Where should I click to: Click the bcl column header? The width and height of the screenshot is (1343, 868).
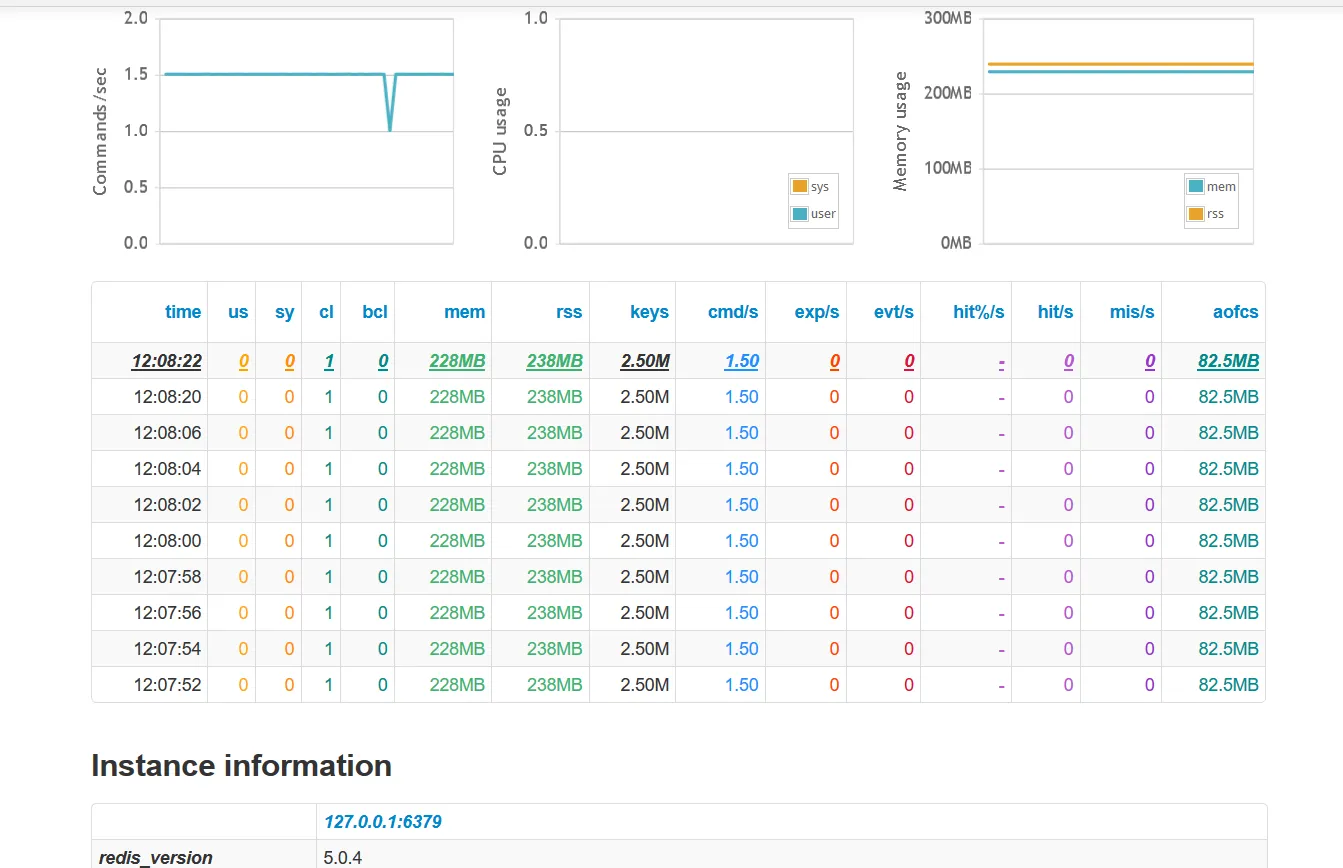pos(375,312)
